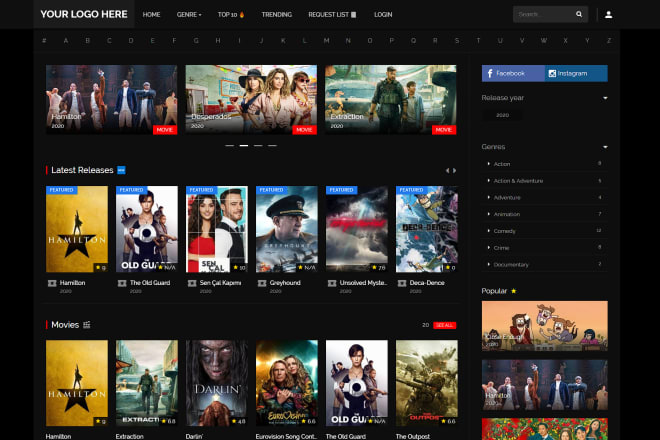Open Darlin' poster in Movies

pyautogui.click(x=217, y=383)
